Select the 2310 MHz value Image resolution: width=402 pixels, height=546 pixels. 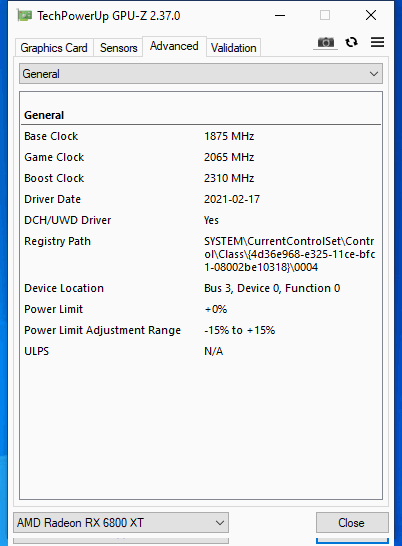229,178
